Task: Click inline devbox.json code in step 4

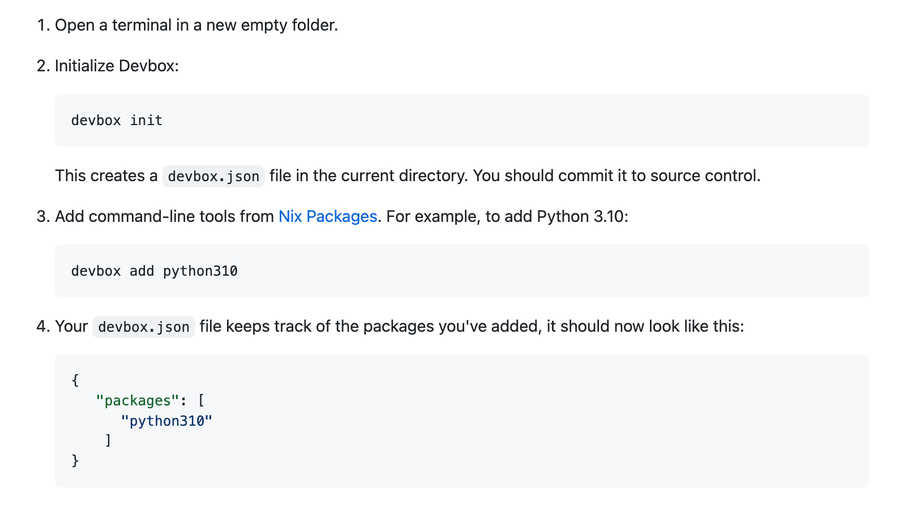Action: pos(143,327)
